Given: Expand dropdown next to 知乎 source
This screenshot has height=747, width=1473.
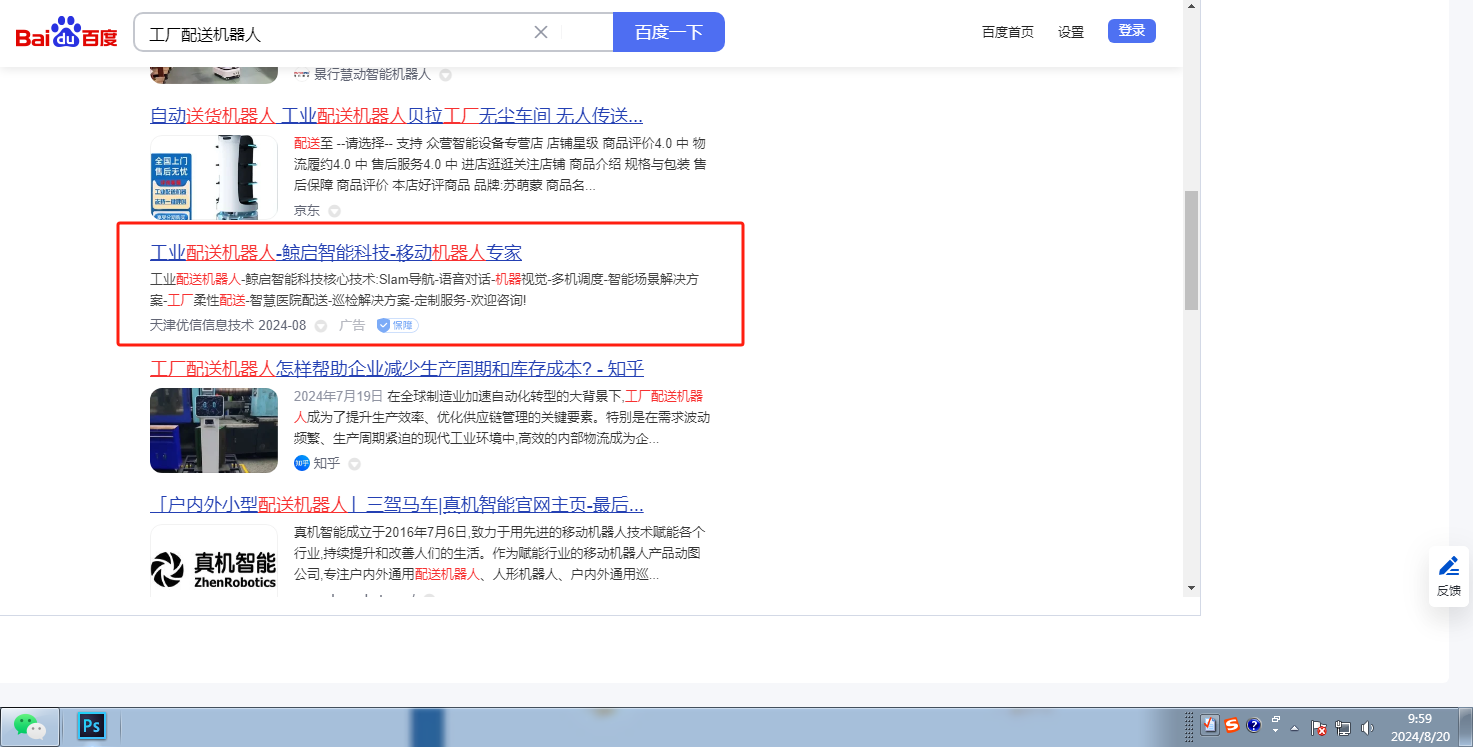Looking at the screenshot, I should 354,464.
